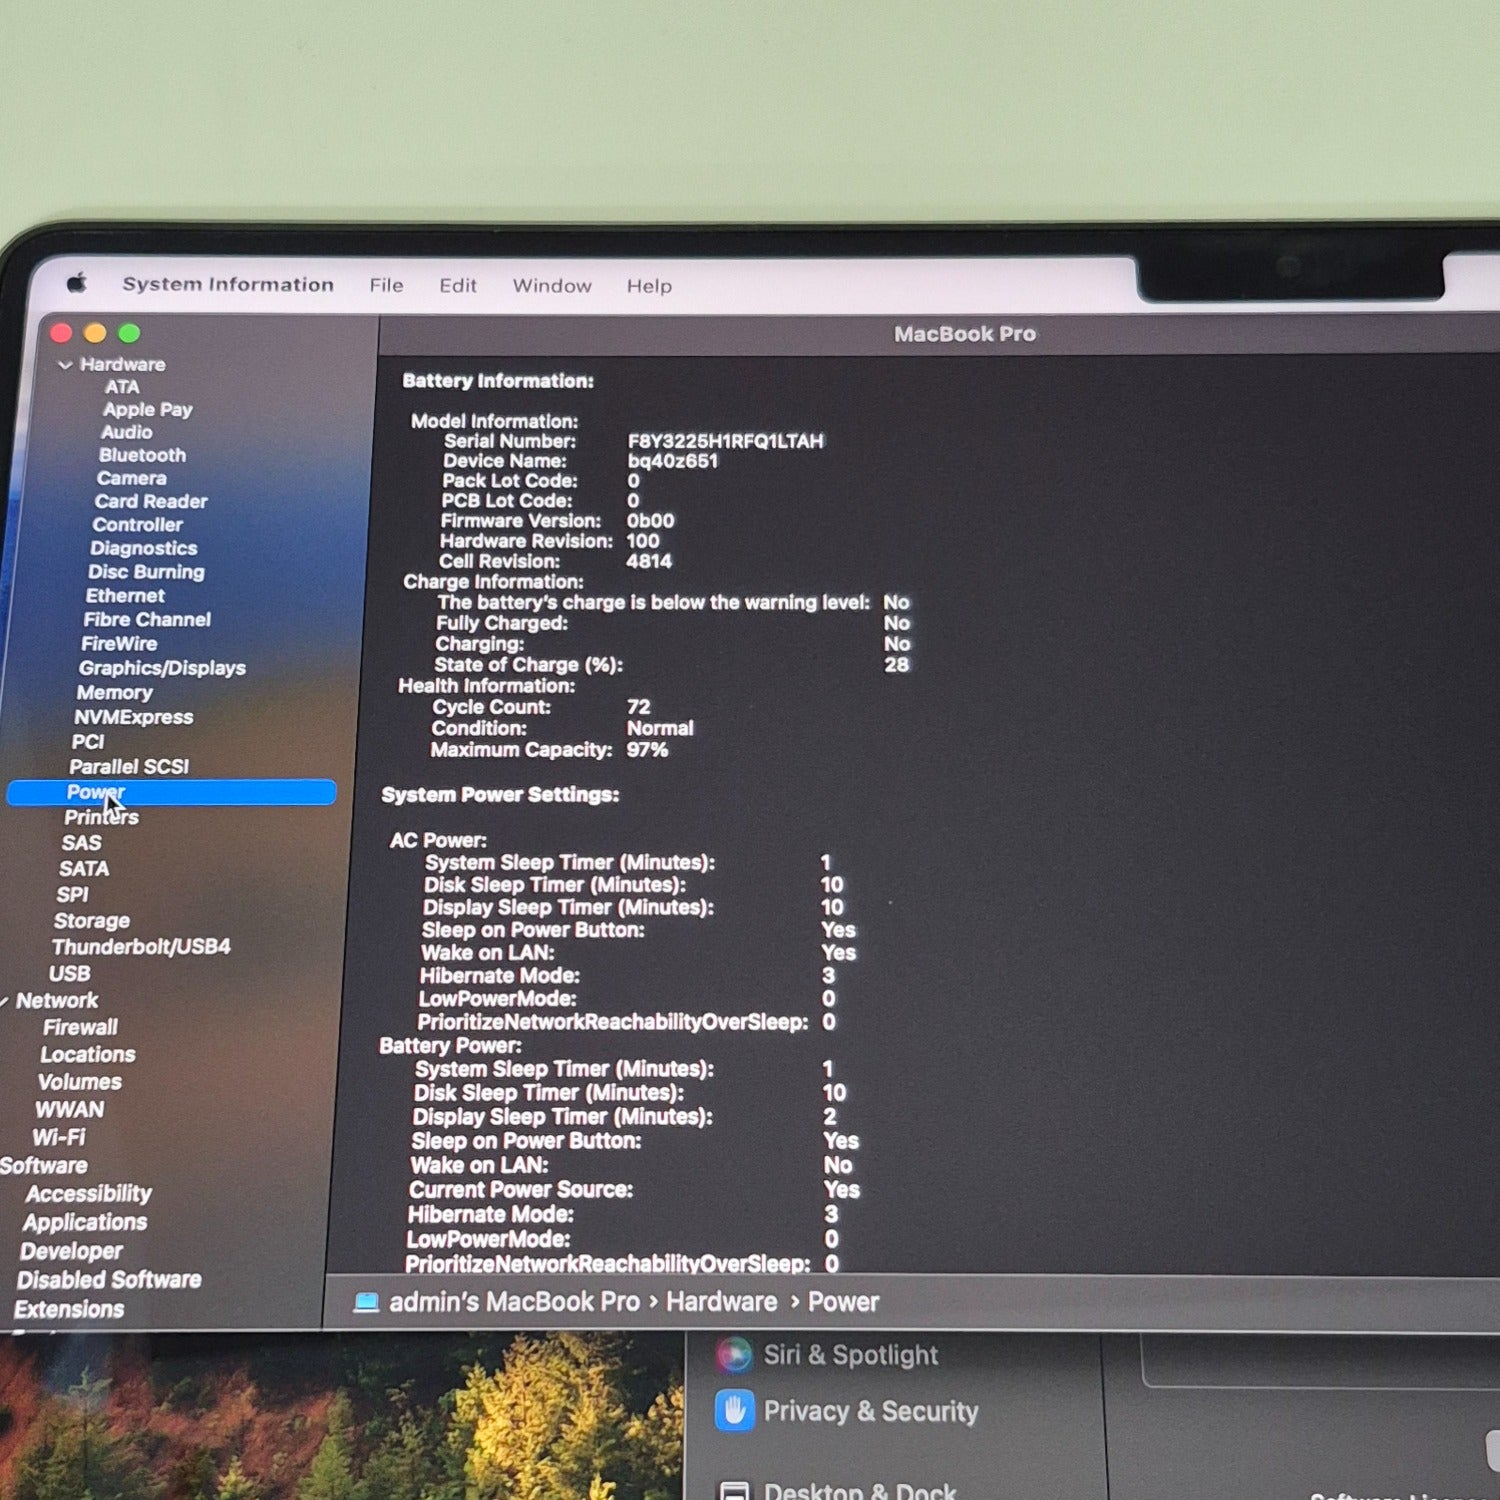The height and width of the screenshot is (1500, 1500).
Task: Select ATA in the sidebar
Action: pyautogui.click(x=122, y=387)
